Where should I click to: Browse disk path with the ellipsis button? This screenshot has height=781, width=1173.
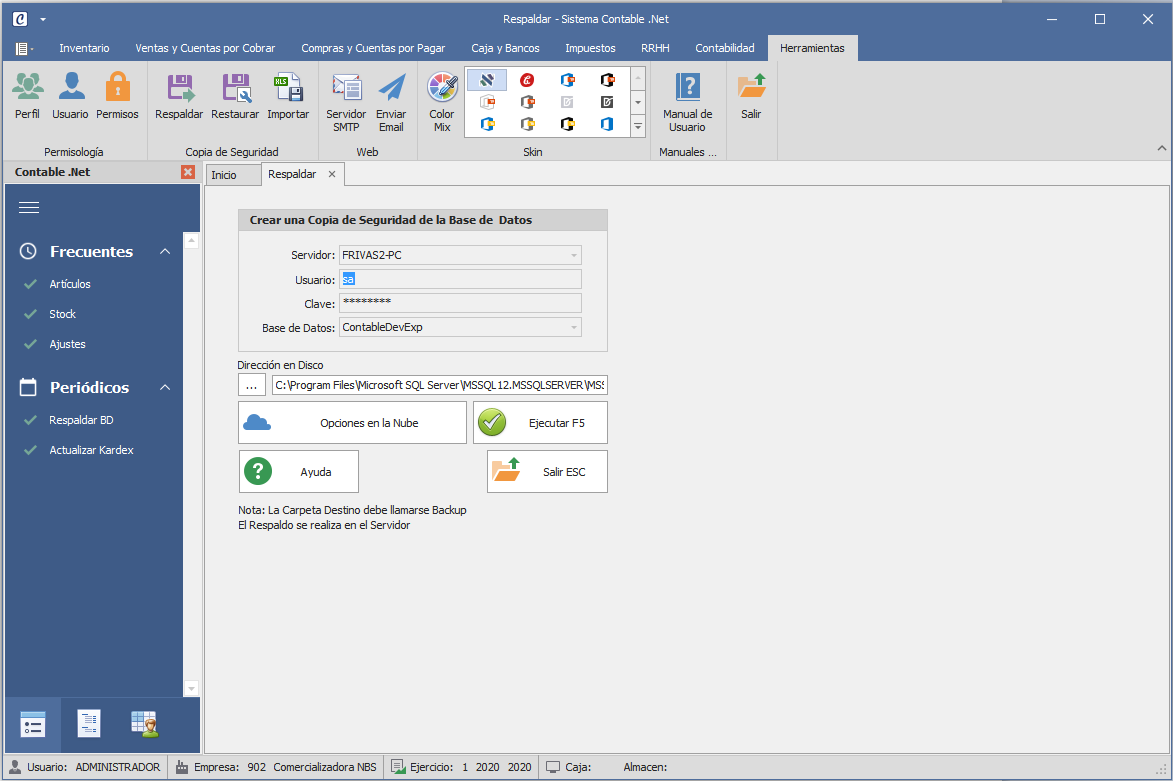pyautogui.click(x=251, y=385)
